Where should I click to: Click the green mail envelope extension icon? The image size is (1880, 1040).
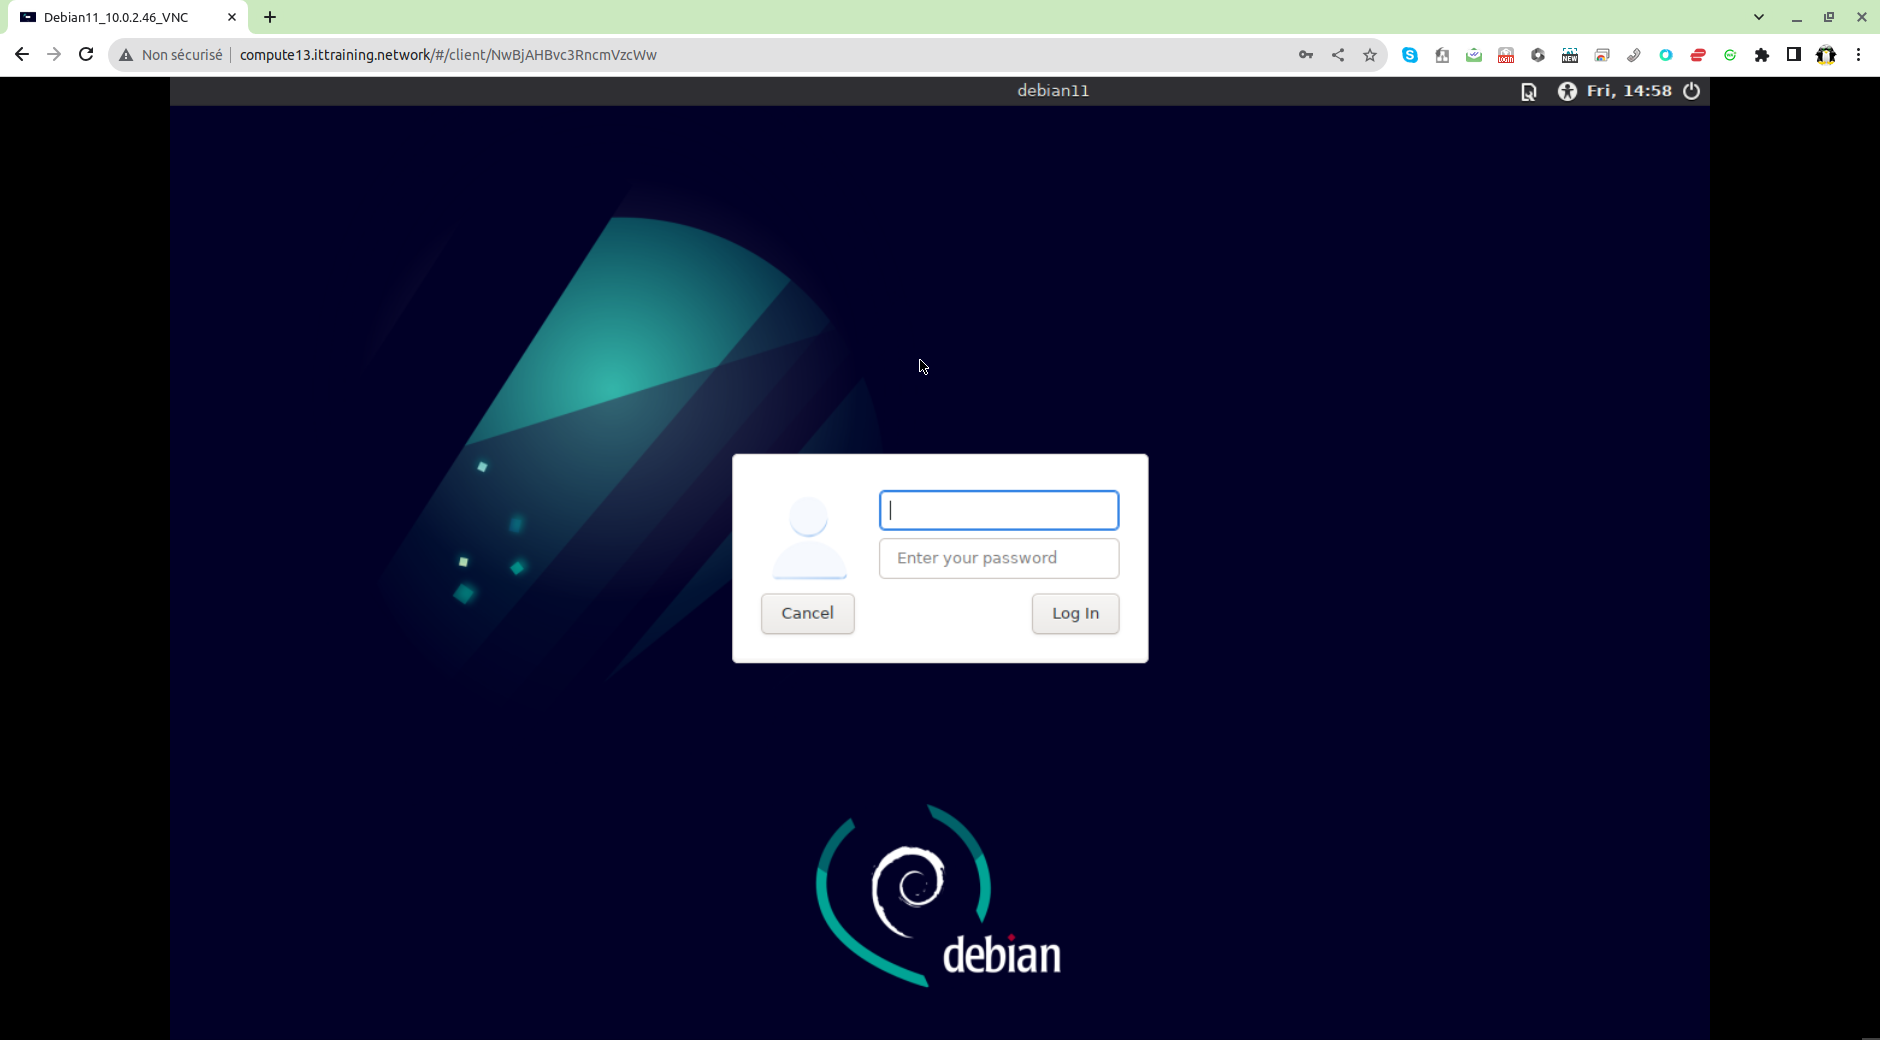pos(1474,55)
